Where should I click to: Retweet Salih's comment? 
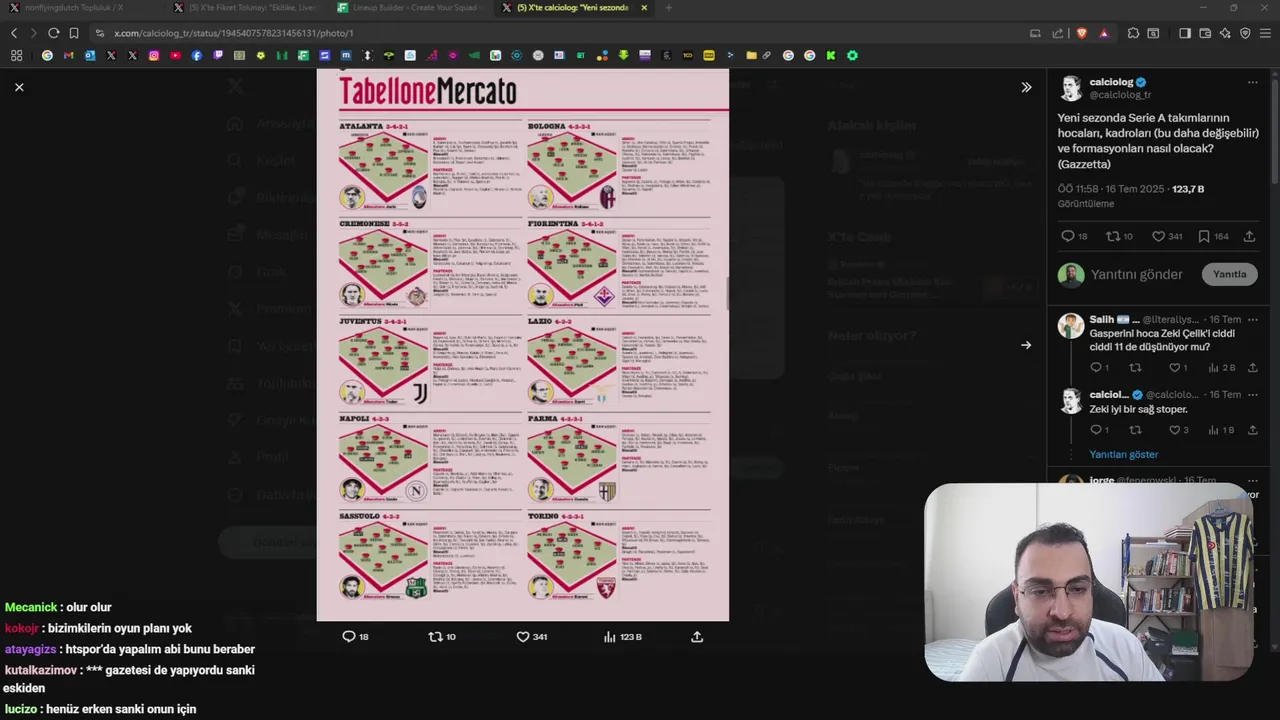click(x=1135, y=368)
